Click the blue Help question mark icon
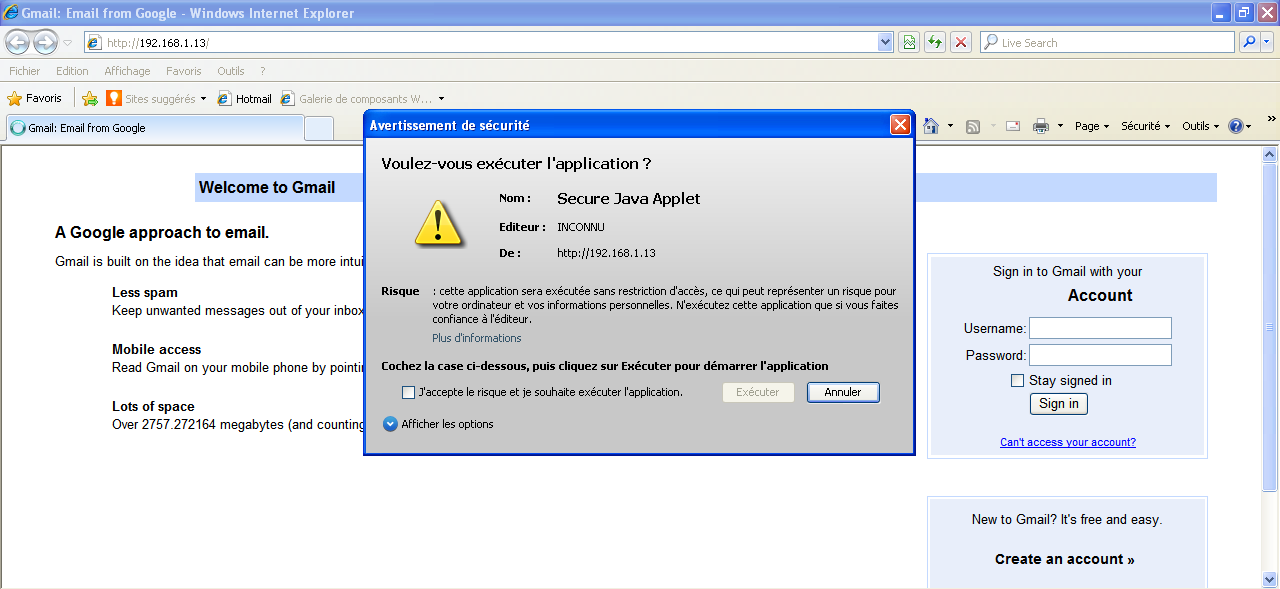The image size is (1280, 589). tap(1236, 126)
